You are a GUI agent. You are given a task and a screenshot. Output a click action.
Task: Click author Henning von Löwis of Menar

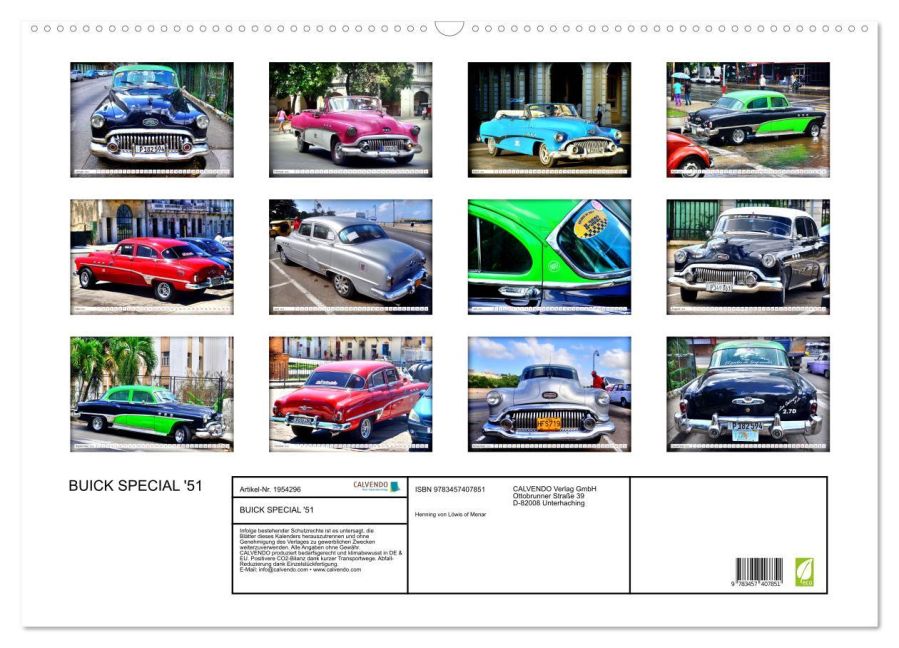click(x=451, y=514)
